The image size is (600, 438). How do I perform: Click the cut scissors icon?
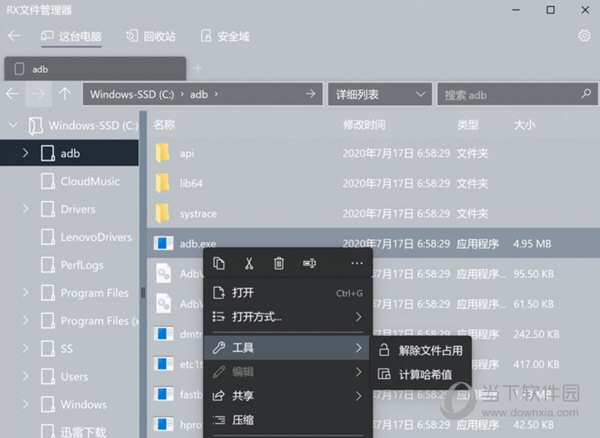click(249, 263)
